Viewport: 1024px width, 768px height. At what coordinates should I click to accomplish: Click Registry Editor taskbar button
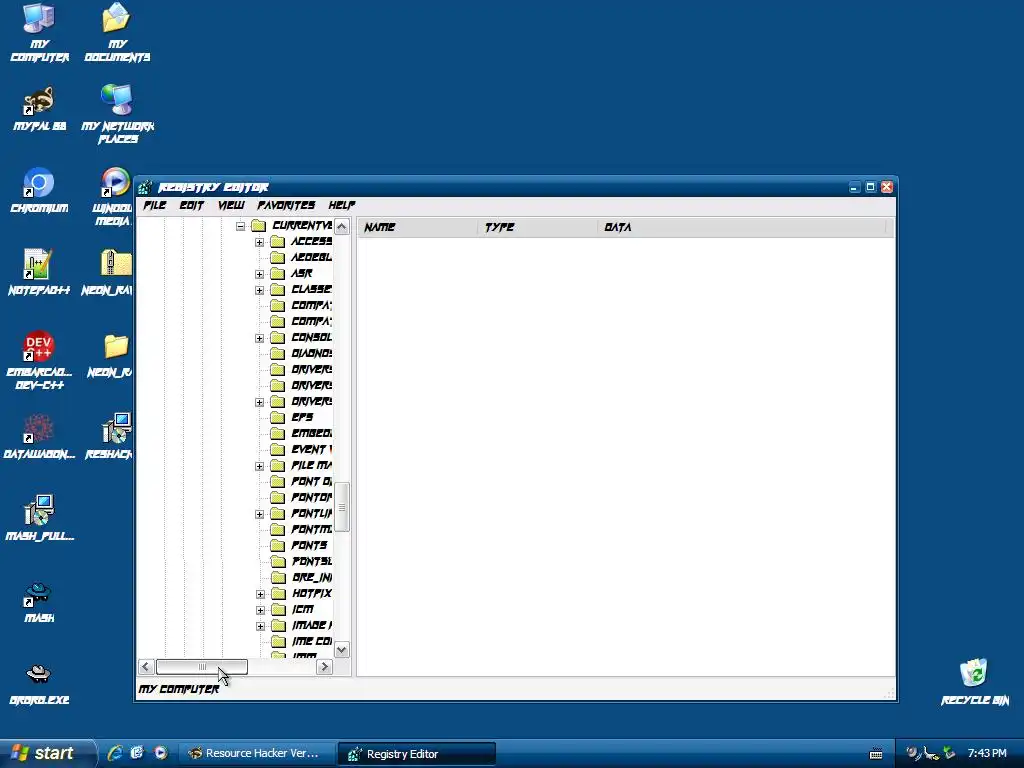pyautogui.click(x=417, y=754)
